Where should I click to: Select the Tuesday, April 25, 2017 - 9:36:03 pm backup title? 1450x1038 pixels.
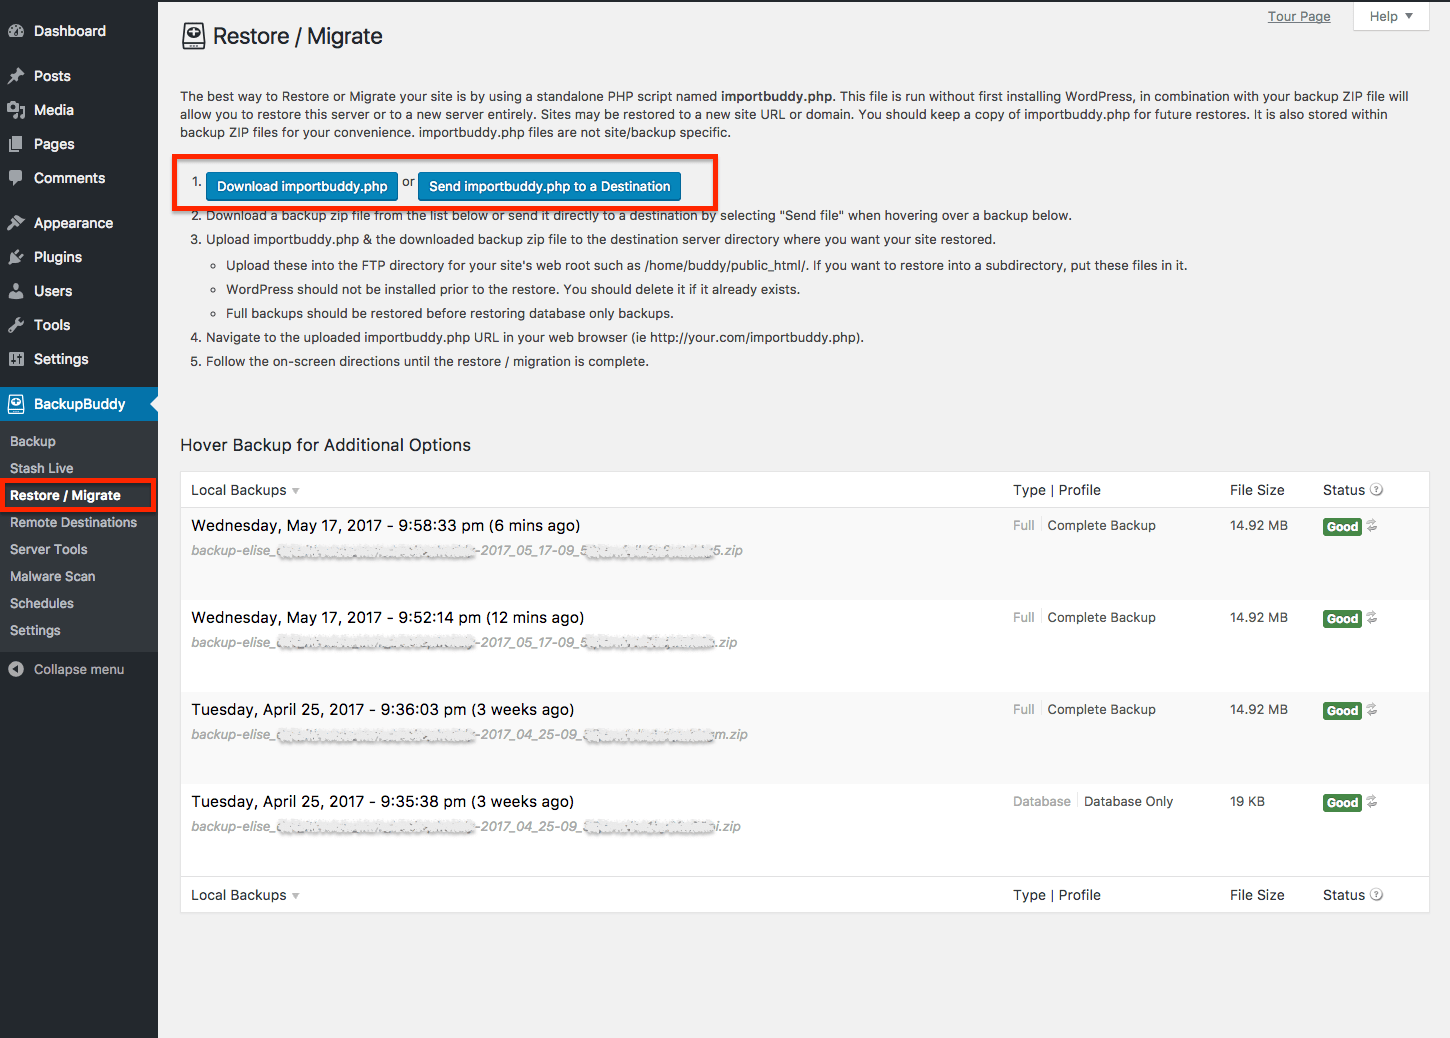coord(383,709)
